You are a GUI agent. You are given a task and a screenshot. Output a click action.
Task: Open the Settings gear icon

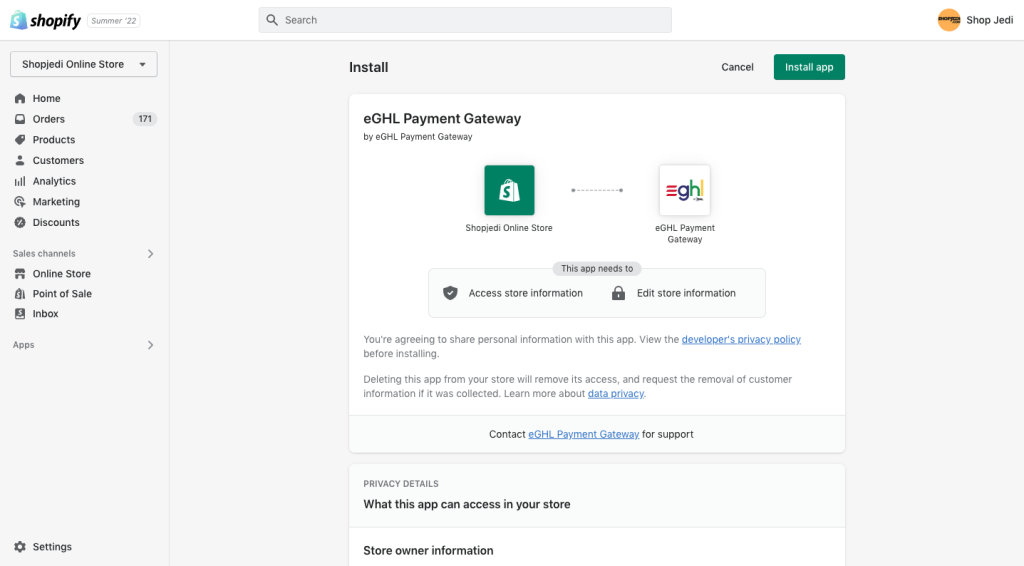pyautogui.click(x=20, y=547)
